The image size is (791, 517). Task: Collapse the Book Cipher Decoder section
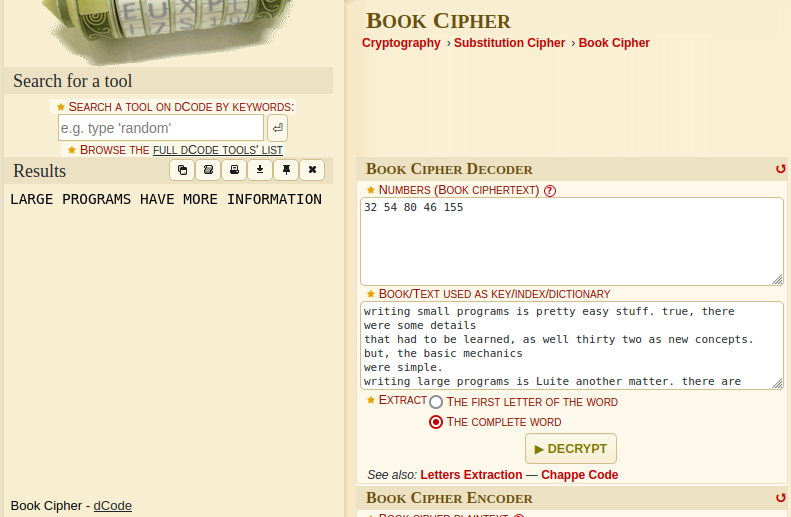point(781,169)
